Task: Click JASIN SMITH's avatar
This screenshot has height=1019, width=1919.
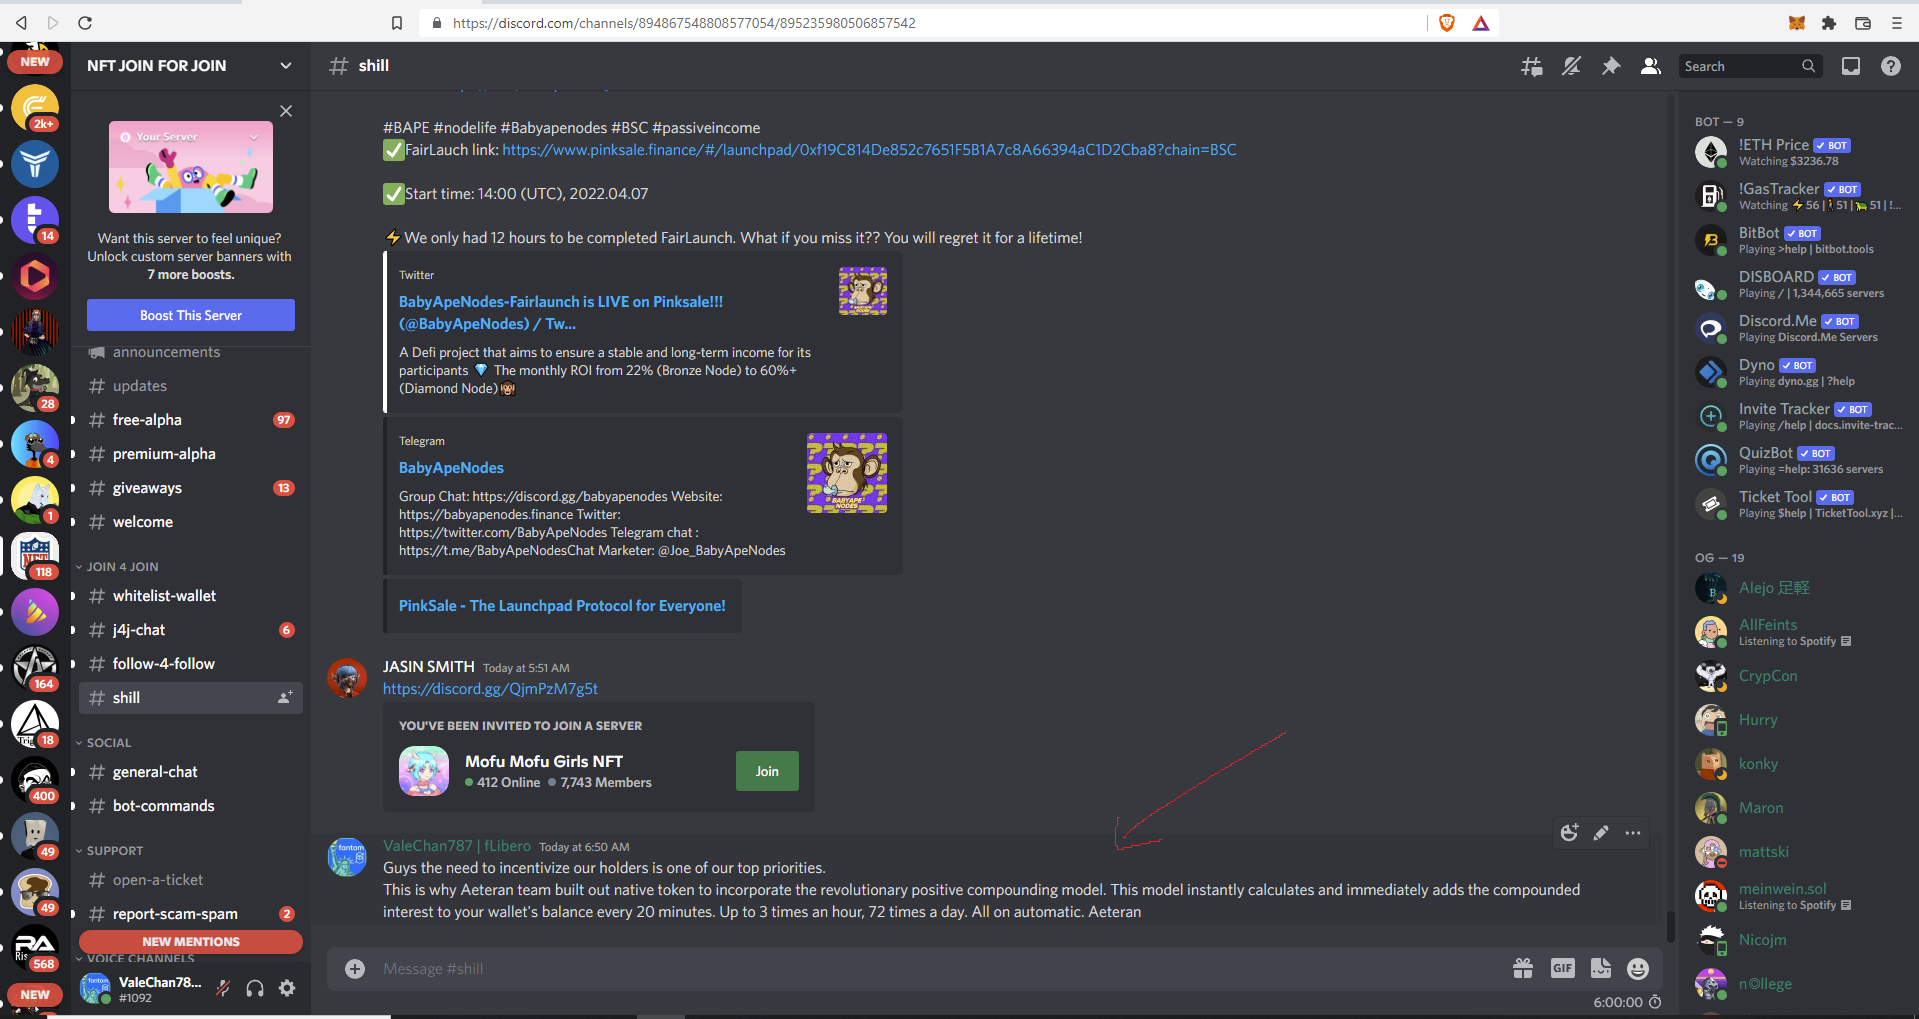Action: pyautogui.click(x=347, y=678)
